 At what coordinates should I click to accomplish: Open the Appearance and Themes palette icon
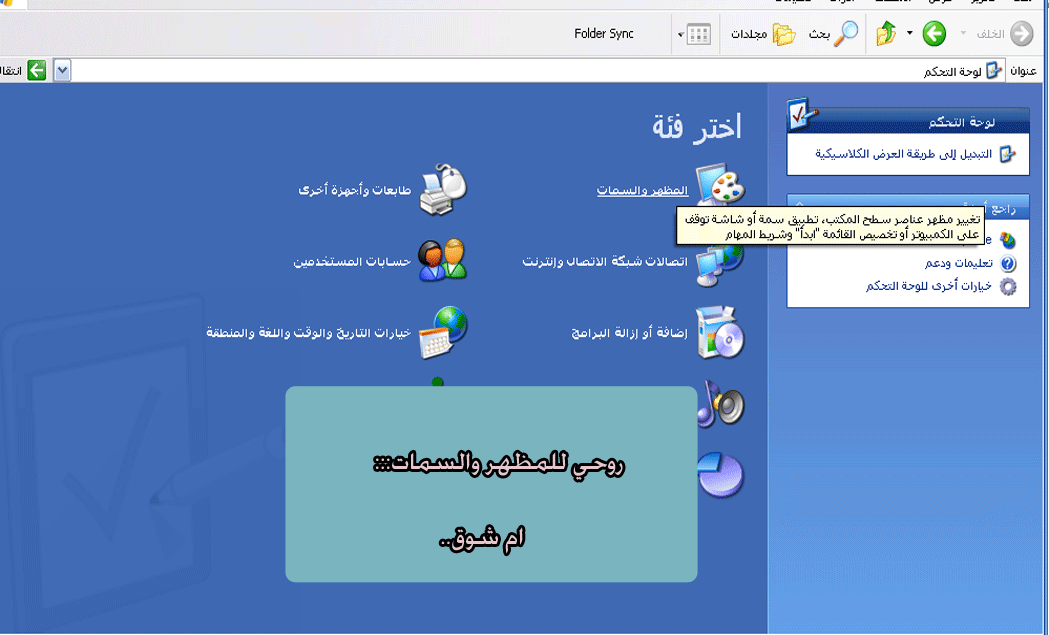720,187
